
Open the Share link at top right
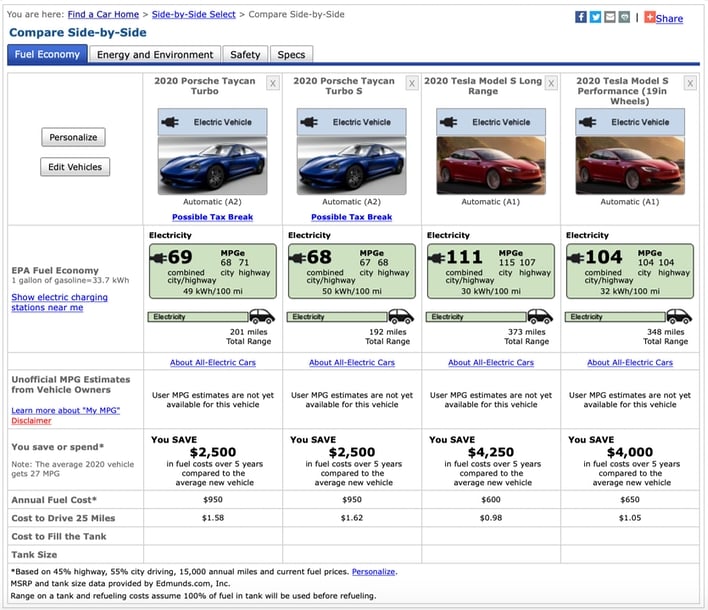click(669, 19)
